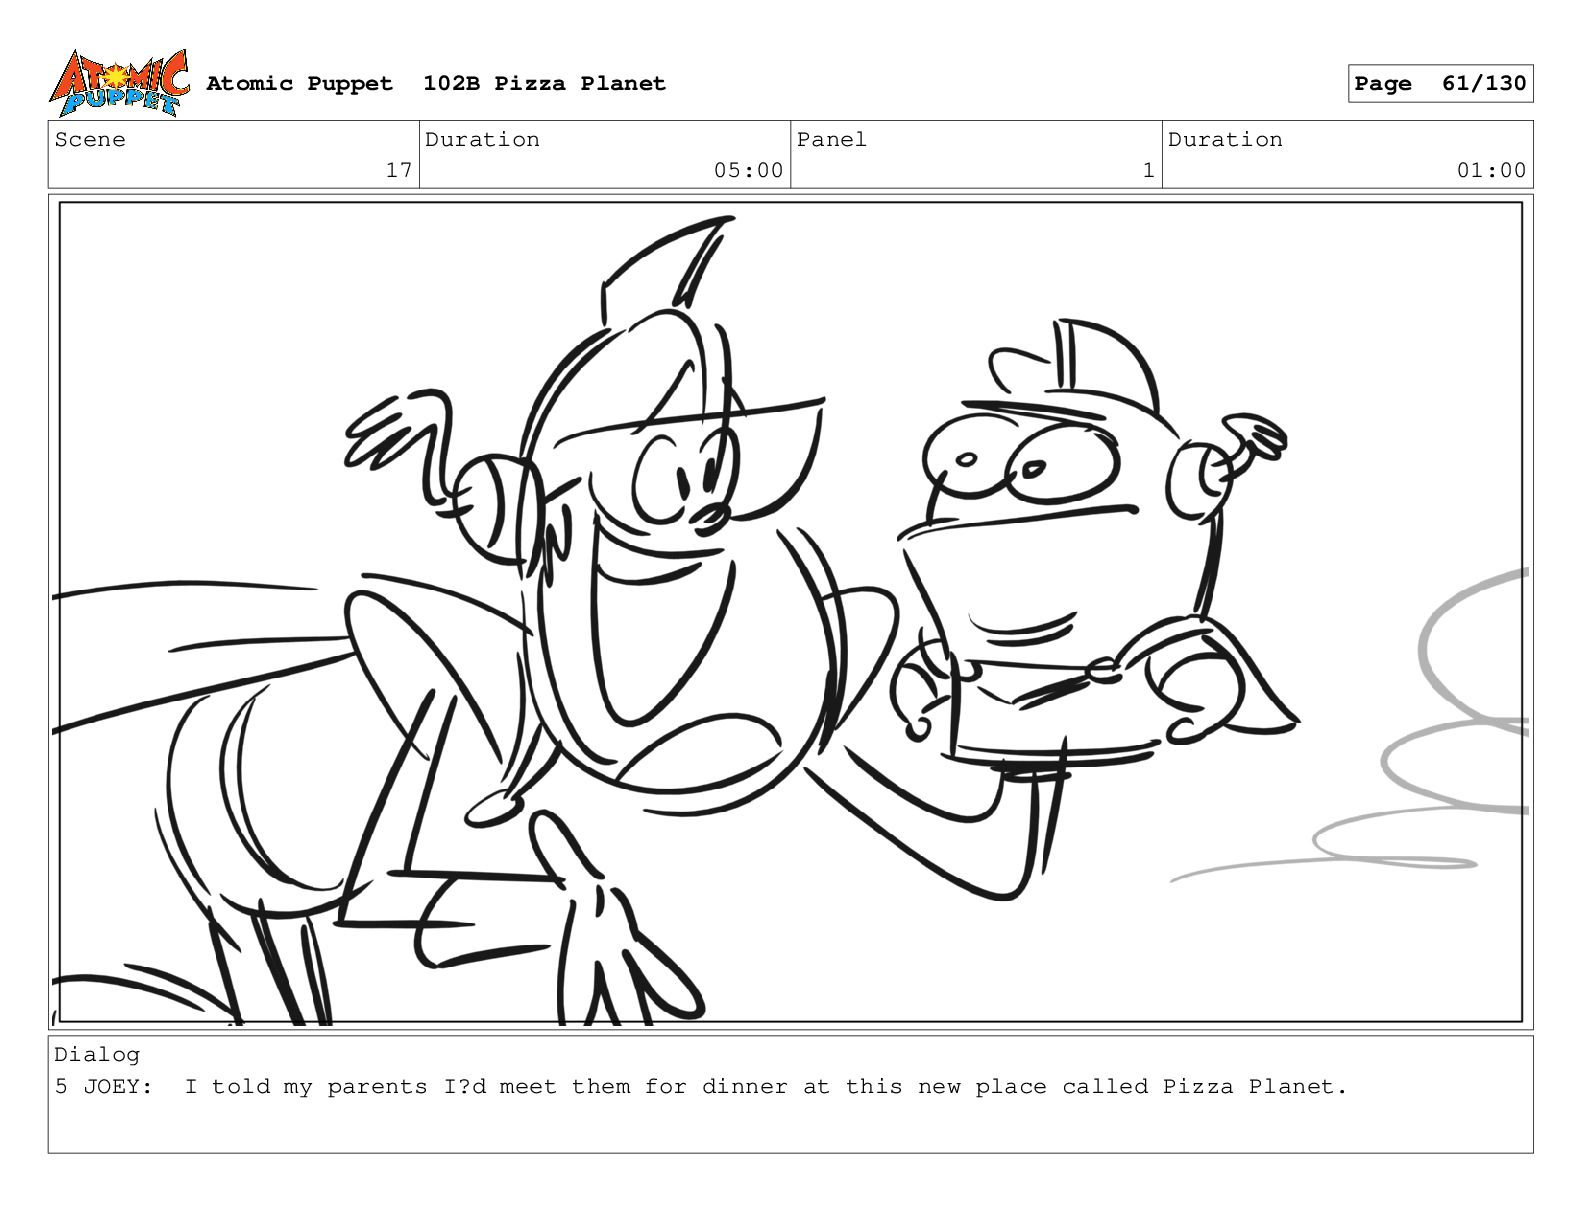Select the title text 'Atomic Puppet 102B Pizza Planet'
Viewport: 1582px width, 1225px height.
(436, 84)
